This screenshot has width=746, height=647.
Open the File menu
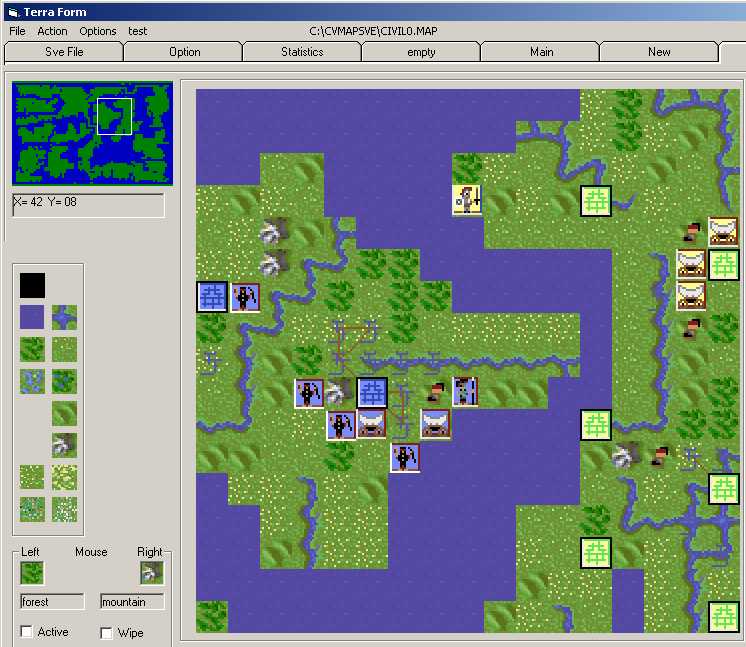tap(17, 31)
